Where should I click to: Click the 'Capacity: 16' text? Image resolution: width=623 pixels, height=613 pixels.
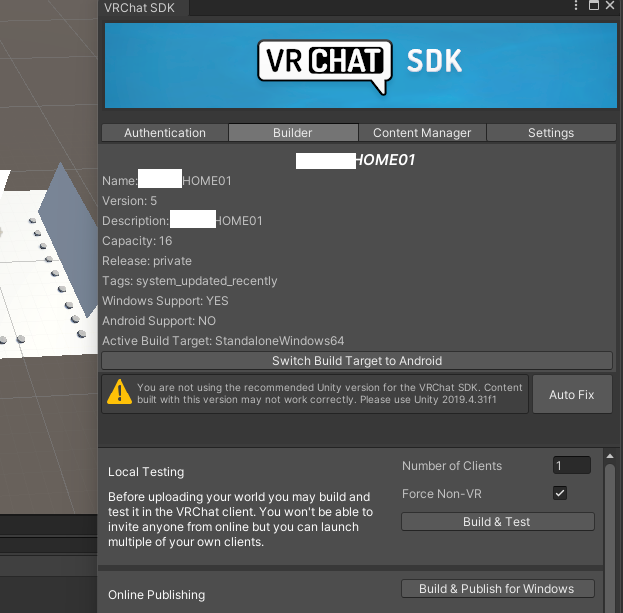137,241
